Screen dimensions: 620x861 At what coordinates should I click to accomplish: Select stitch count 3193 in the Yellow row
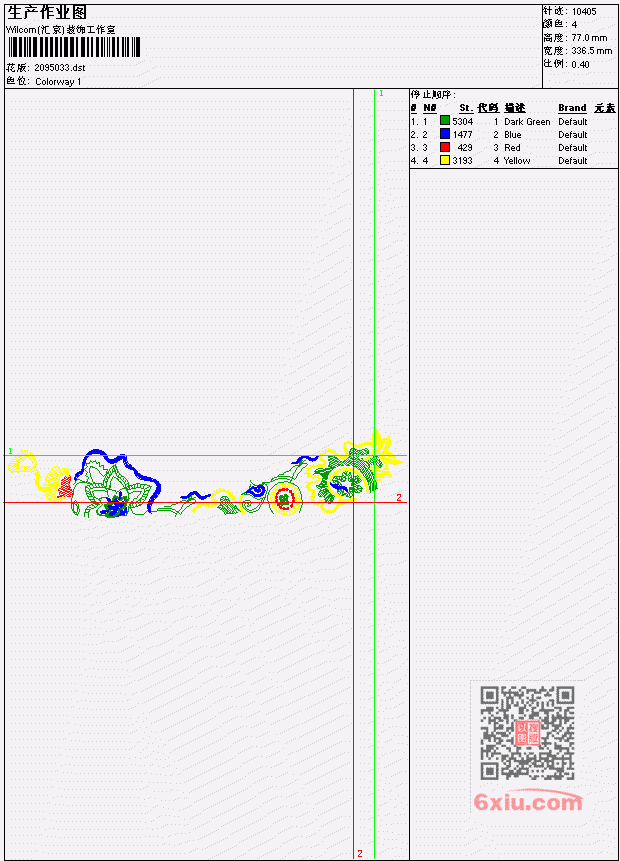(462, 161)
